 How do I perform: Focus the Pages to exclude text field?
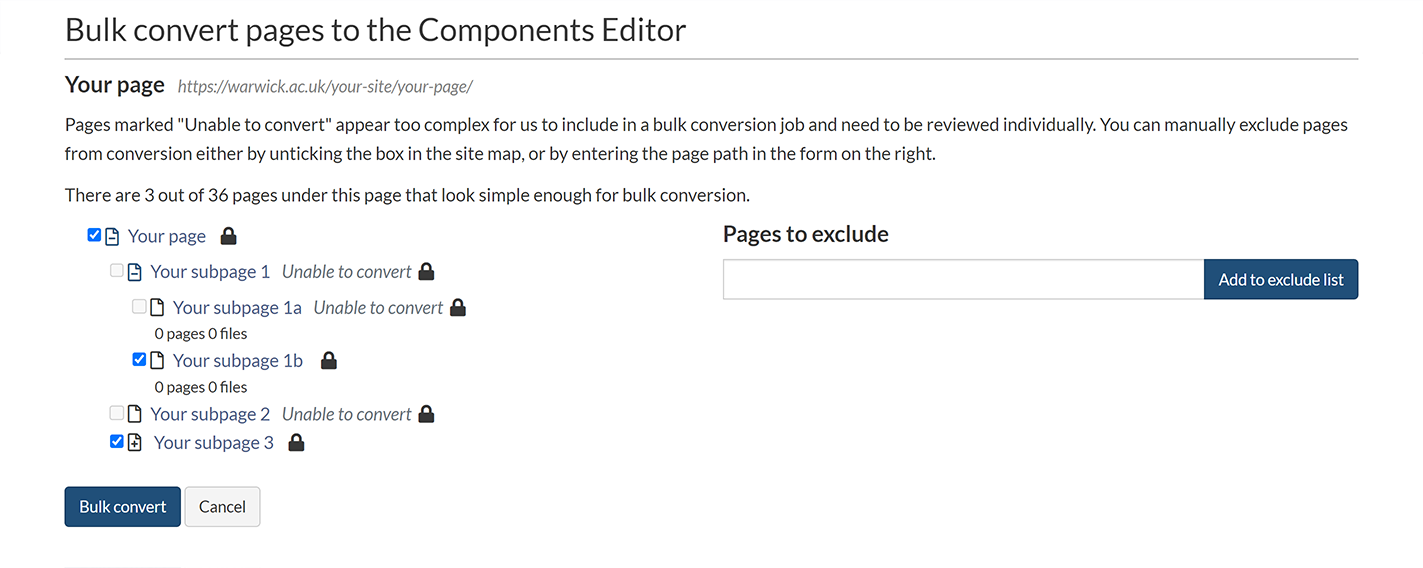point(962,280)
